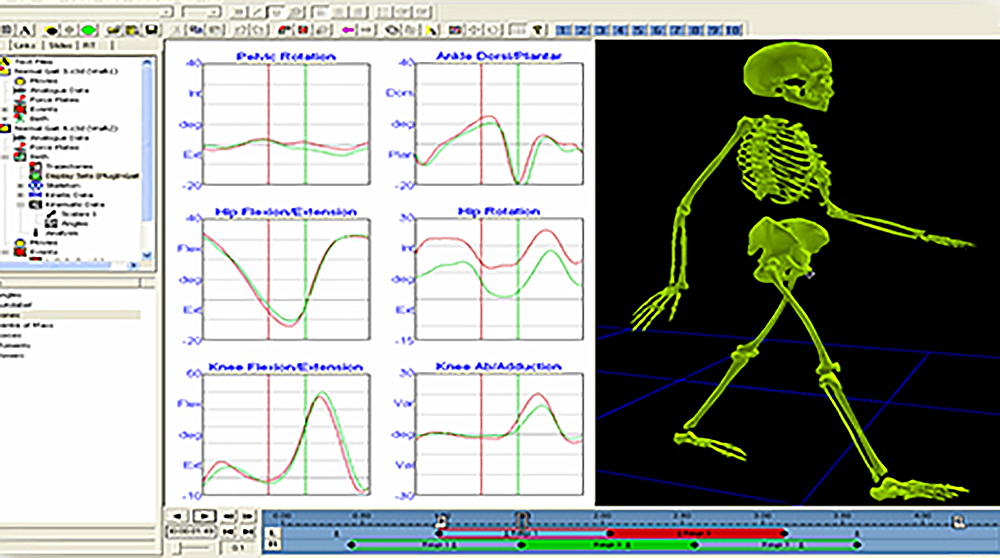1000x558 pixels.
Task: Collapse the Kinematic Data tree node
Action: 22,204
